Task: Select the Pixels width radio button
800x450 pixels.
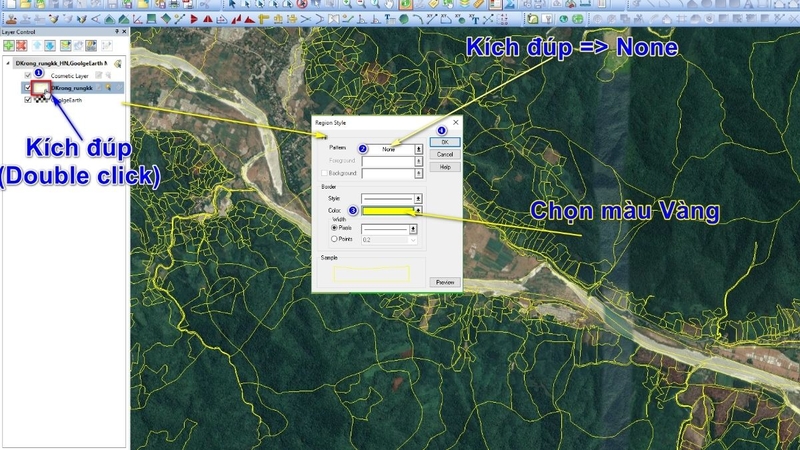Action: click(334, 228)
